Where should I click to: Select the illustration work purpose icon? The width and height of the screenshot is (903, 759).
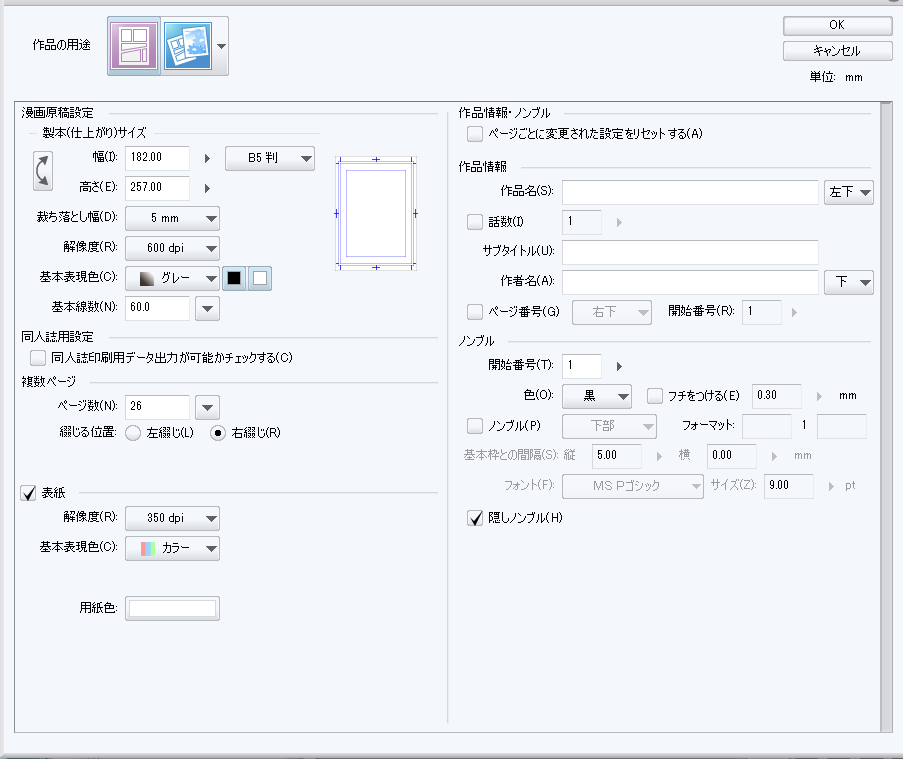(x=188, y=46)
